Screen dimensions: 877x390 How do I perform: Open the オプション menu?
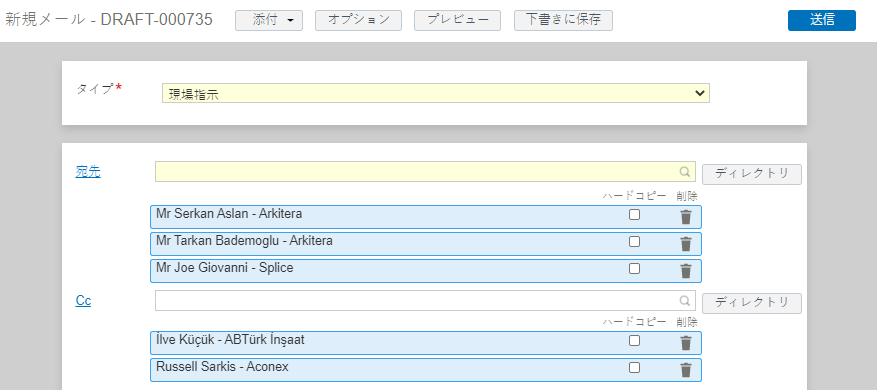pyautogui.click(x=359, y=20)
